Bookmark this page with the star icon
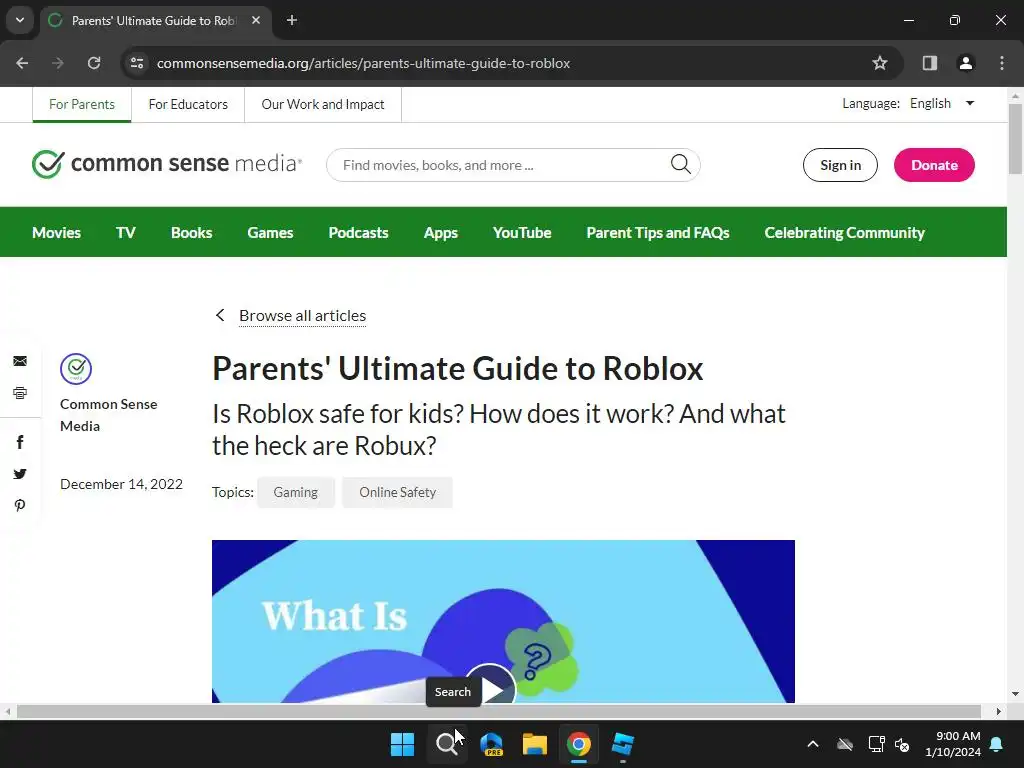Viewport: 1024px width, 768px height. pos(880,63)
